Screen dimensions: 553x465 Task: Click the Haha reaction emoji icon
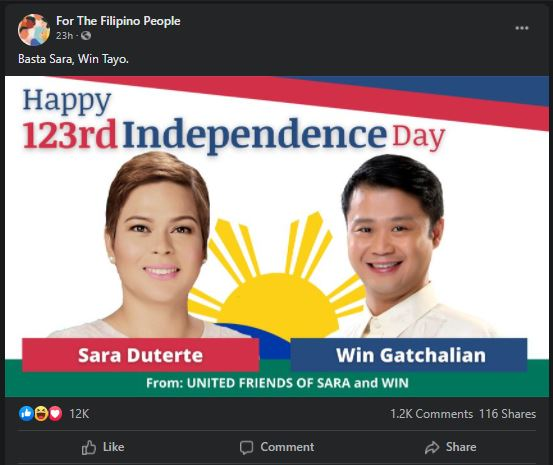point(41,413)
